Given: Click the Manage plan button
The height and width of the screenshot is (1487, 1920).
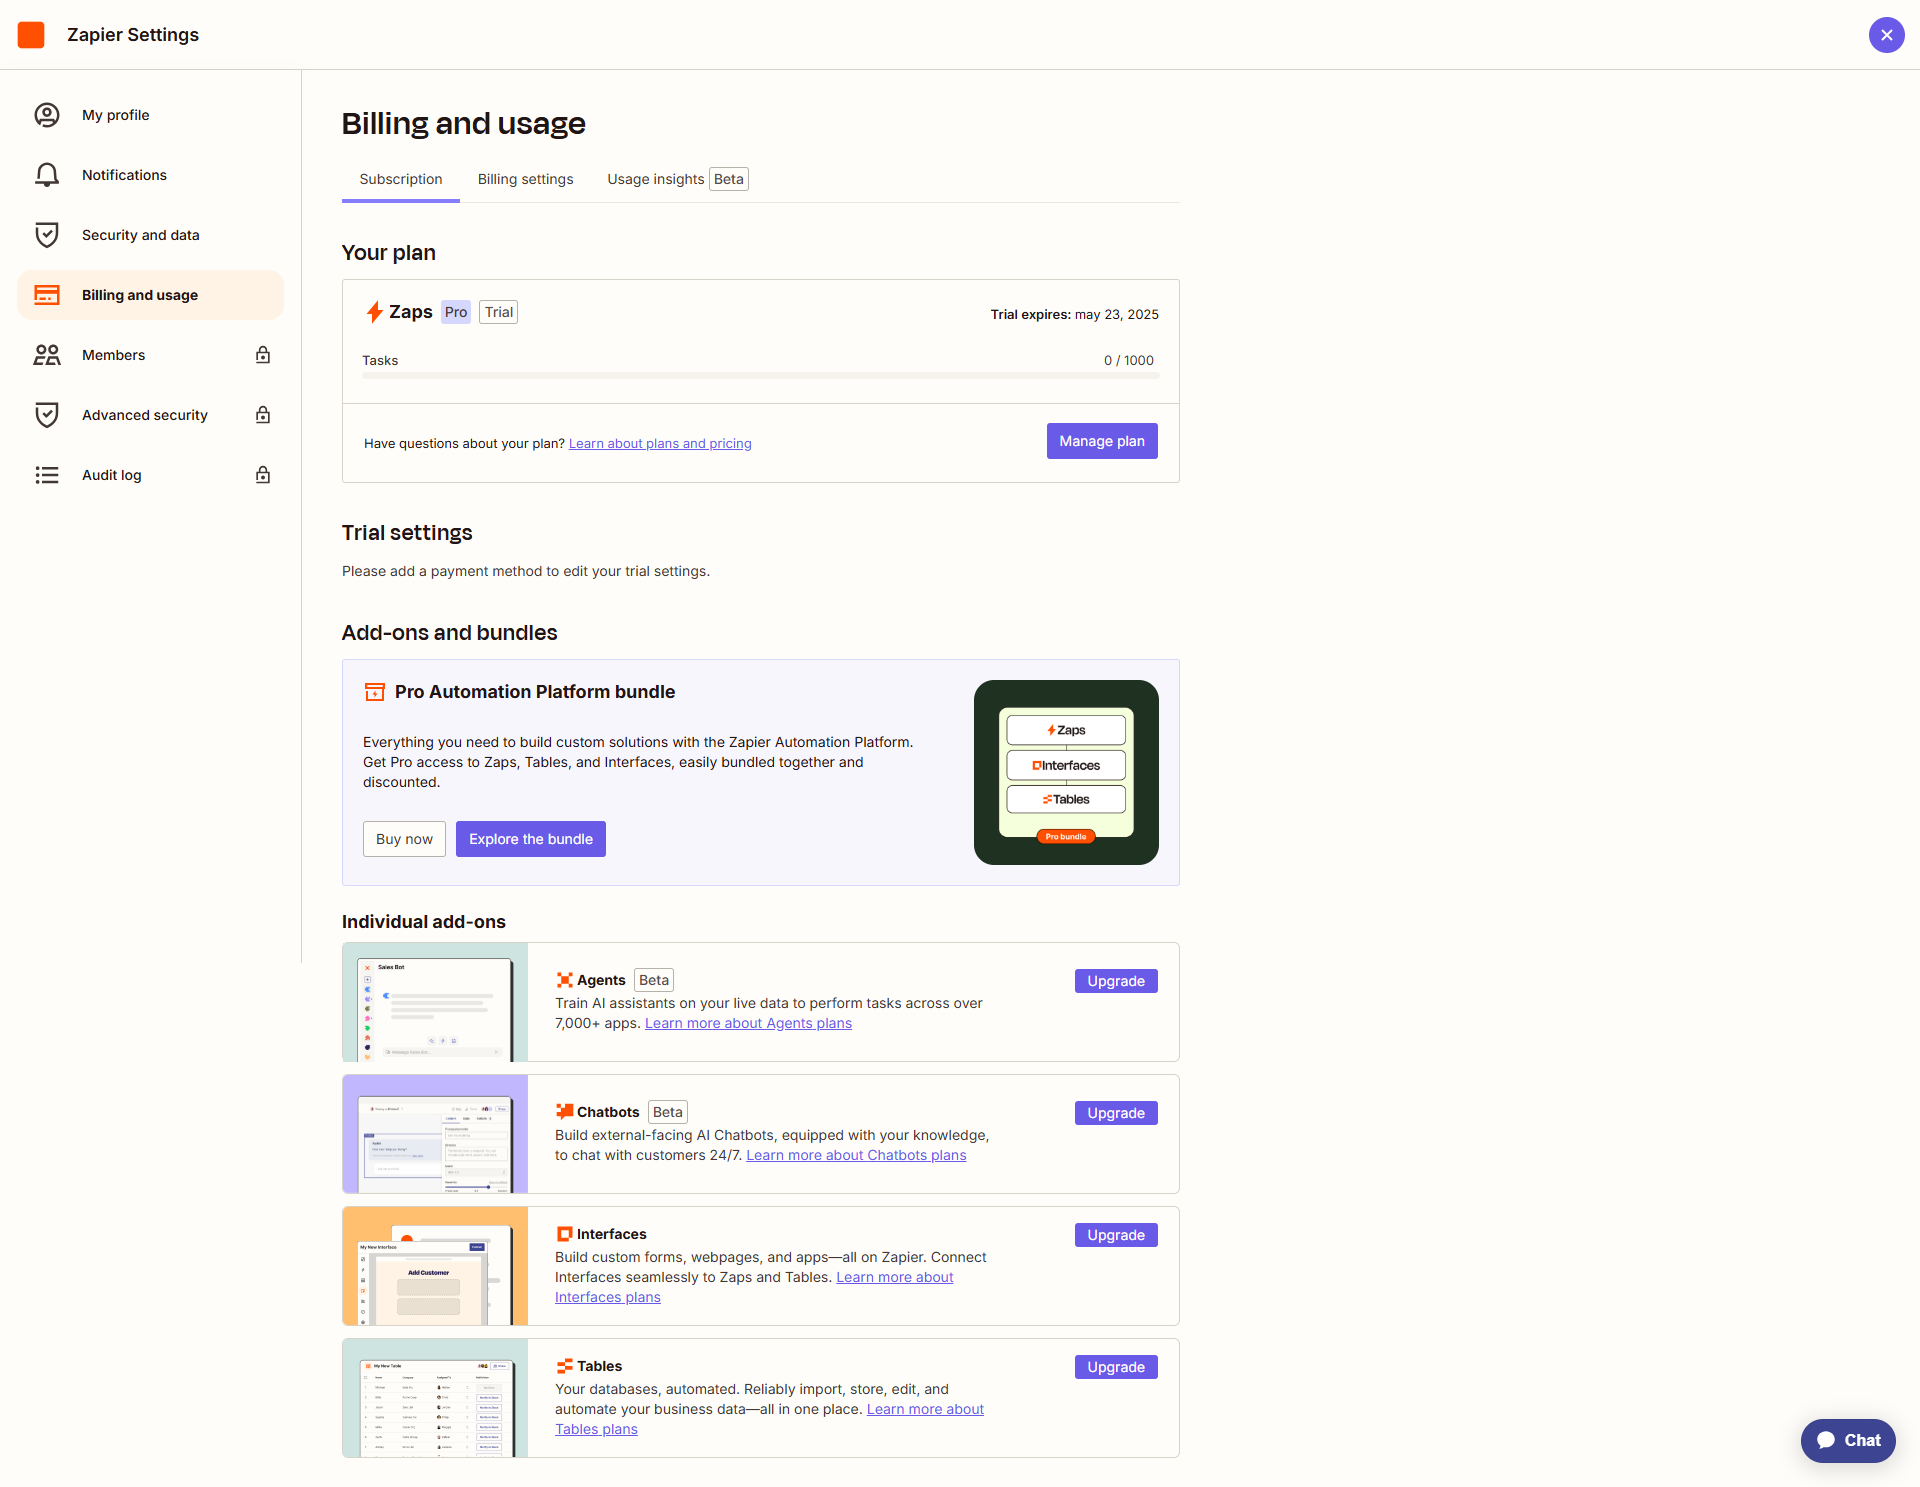Looking at the screenshot, I should (1102, 441).
